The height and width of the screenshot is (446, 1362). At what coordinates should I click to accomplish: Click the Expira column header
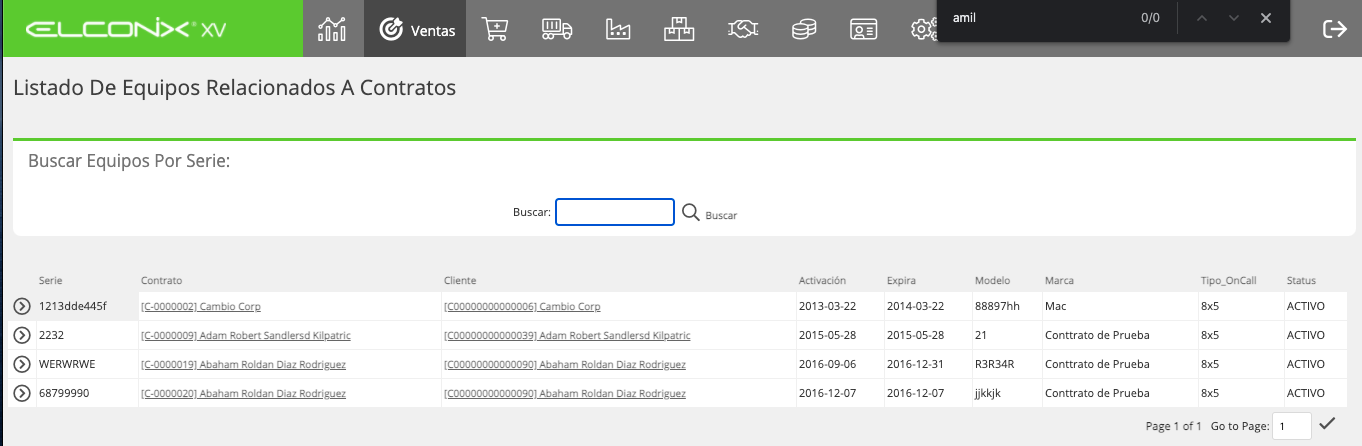tap(901, 281)
